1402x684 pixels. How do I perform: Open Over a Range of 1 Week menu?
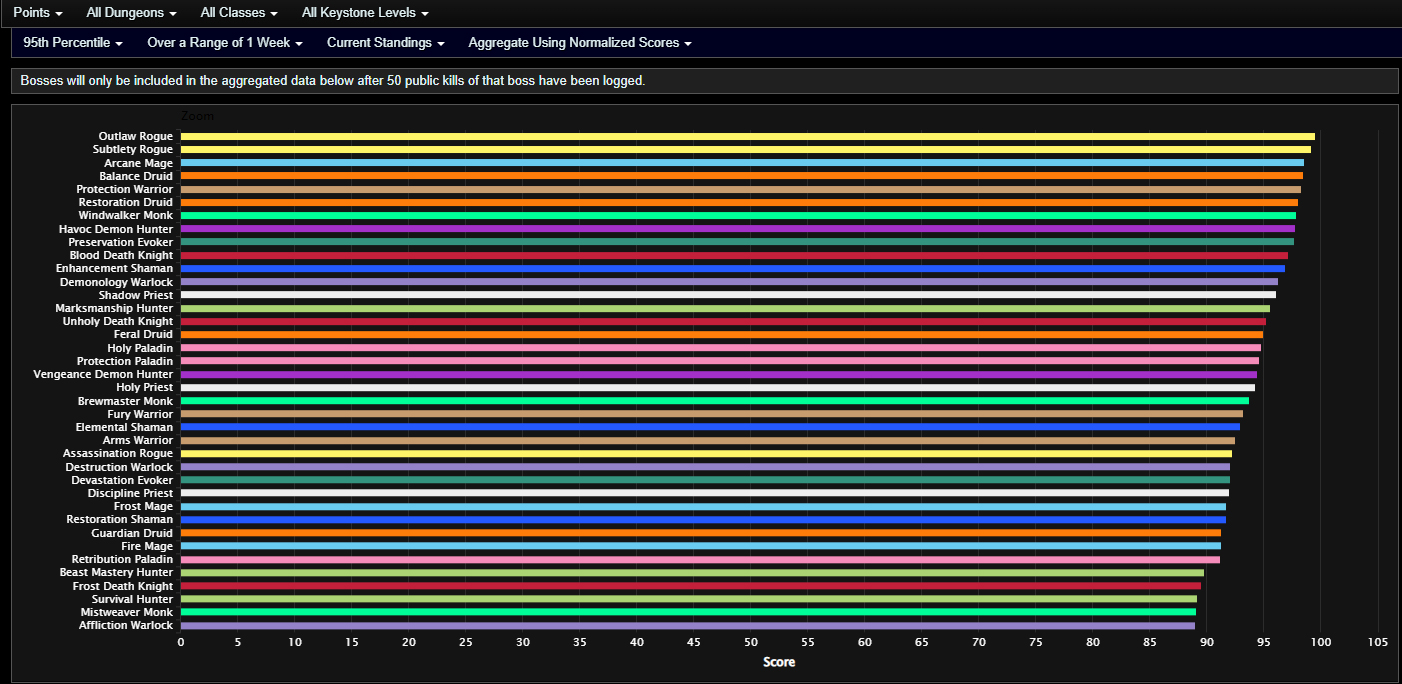click(x=224, y=43)
